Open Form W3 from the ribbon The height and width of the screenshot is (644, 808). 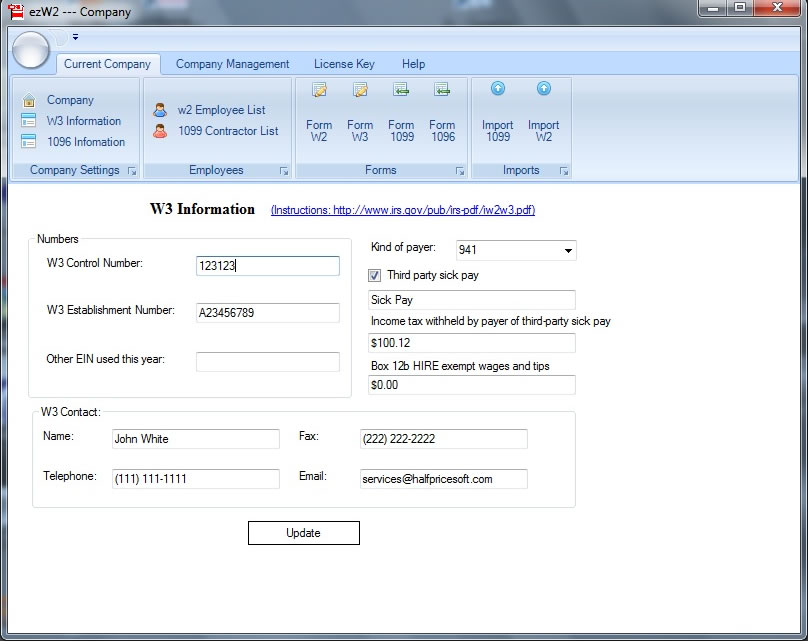pos(360,113)
